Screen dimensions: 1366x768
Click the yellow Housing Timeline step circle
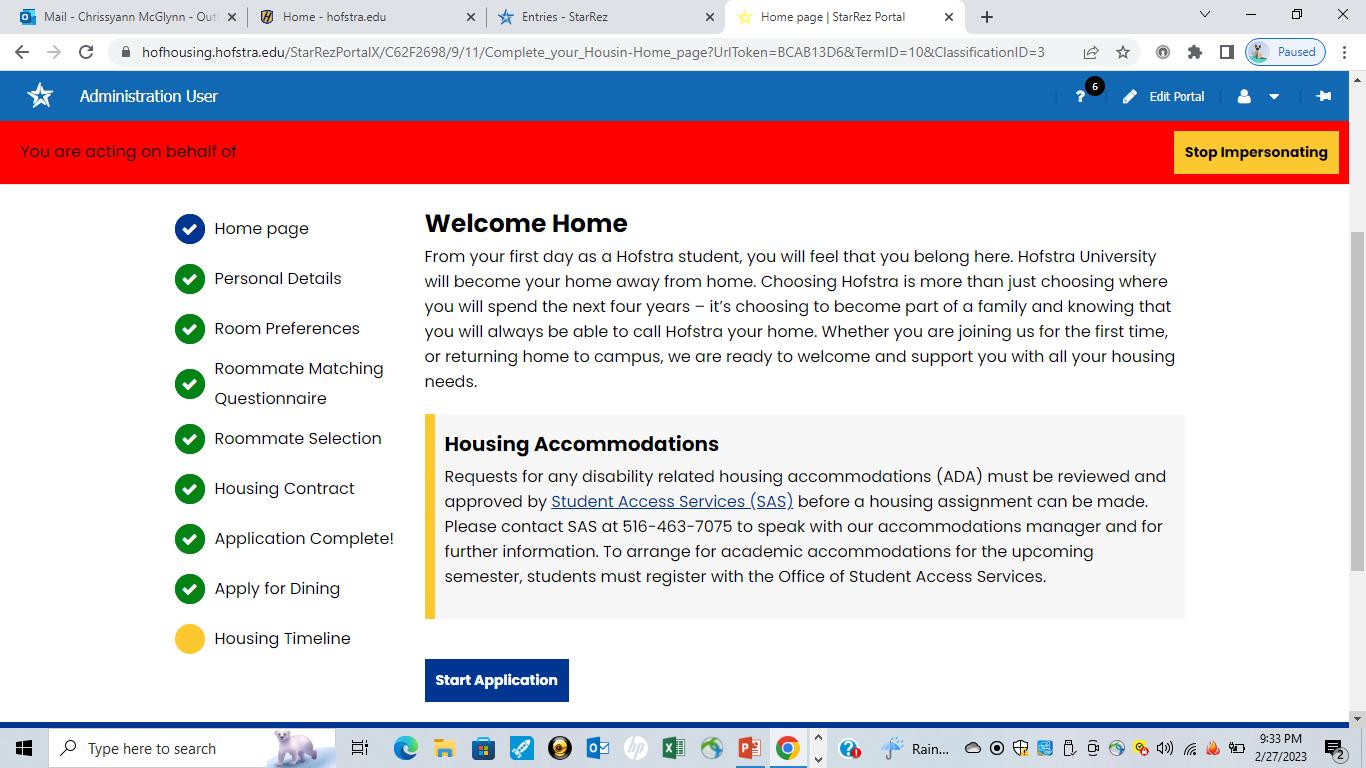[190, 639]
